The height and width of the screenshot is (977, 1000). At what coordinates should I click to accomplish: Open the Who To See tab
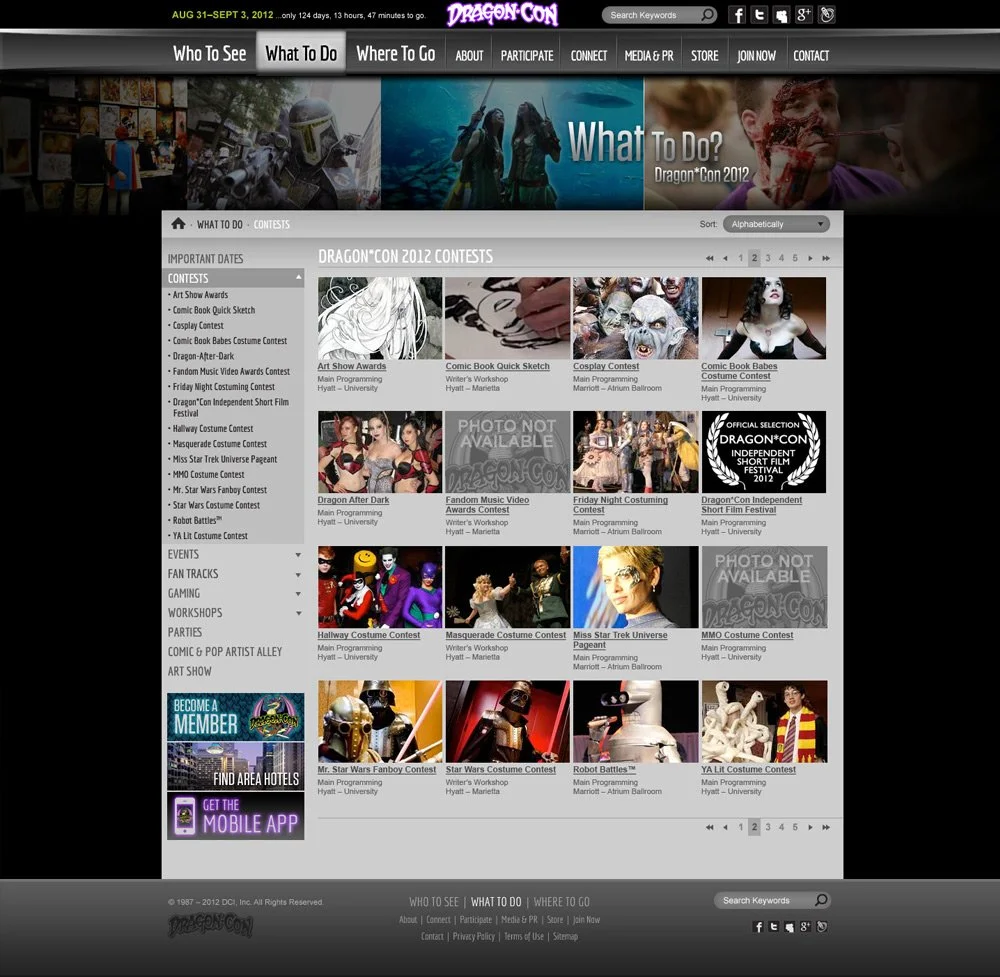click(210, 54)
